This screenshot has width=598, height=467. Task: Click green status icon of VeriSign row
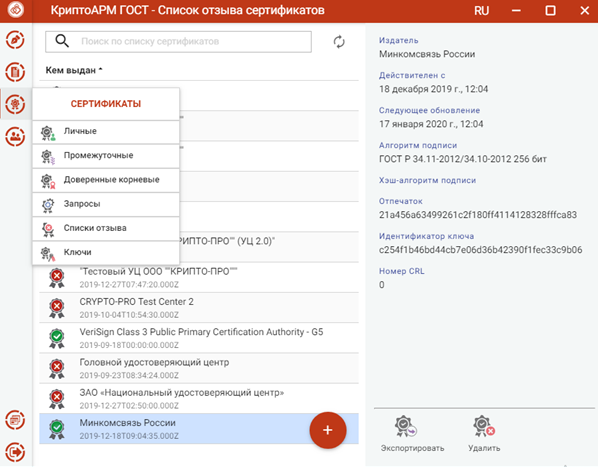pos(57,339)
